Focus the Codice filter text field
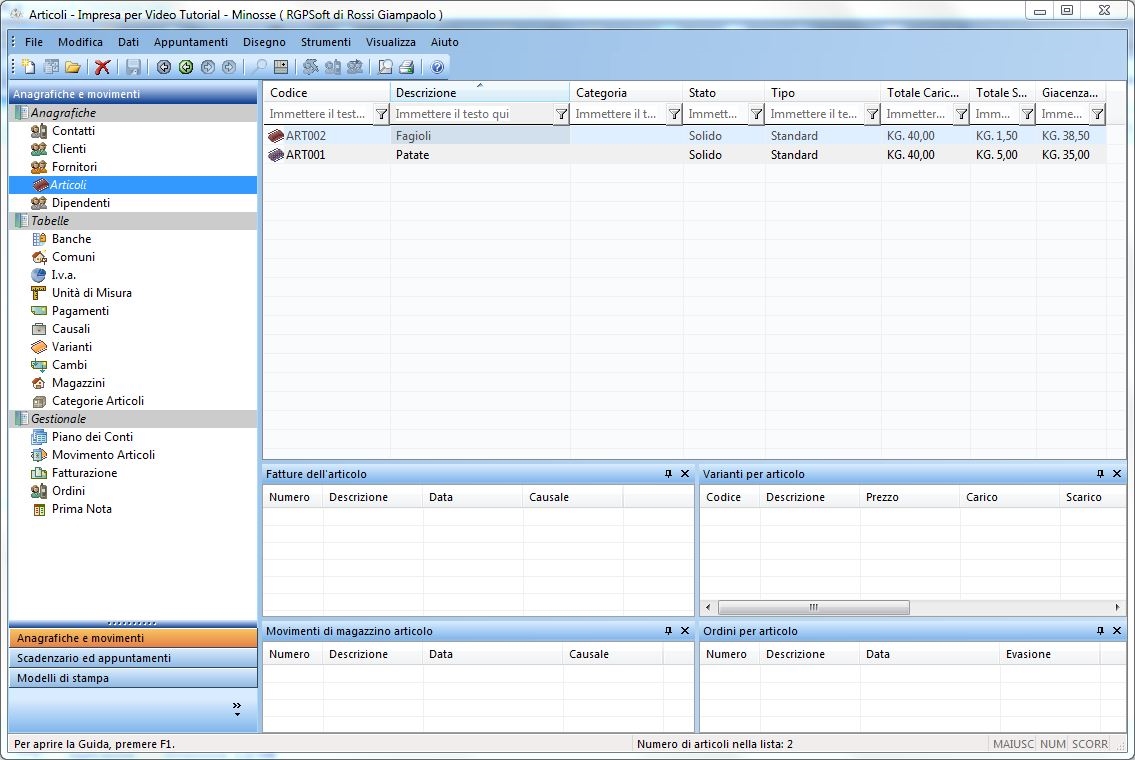Viewport: 1135px width, 760px height. point(319,114)
